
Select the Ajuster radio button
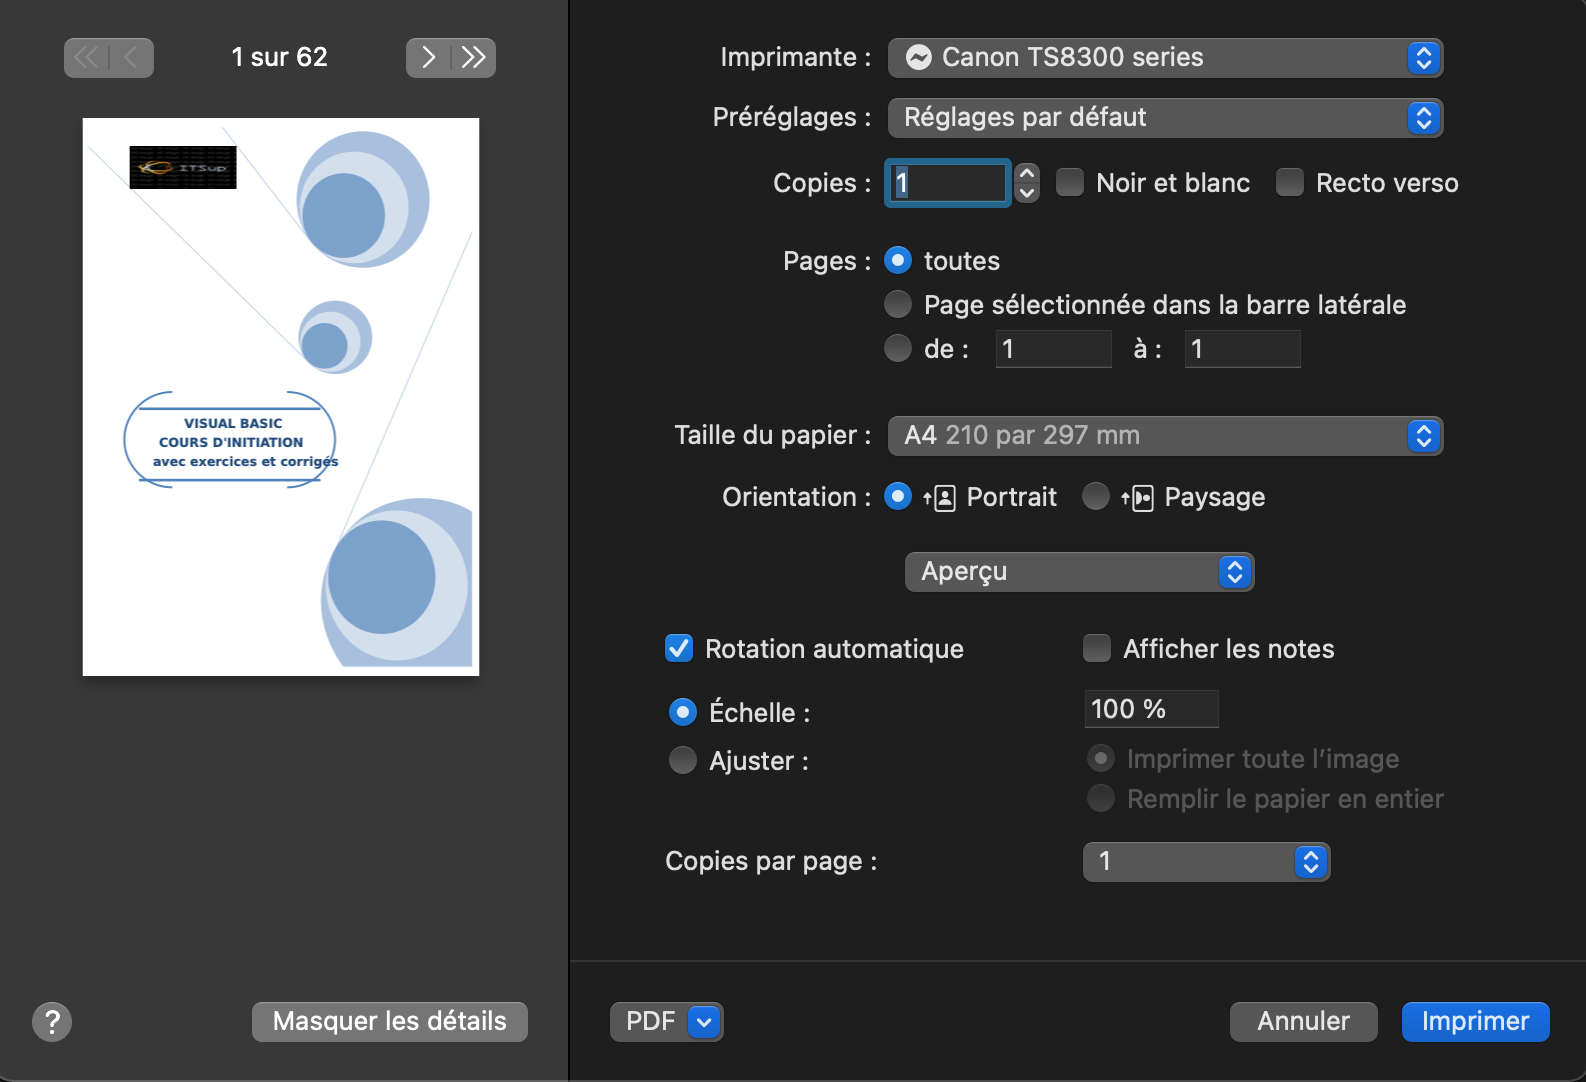pyautogui.click(x=683, y=760)
